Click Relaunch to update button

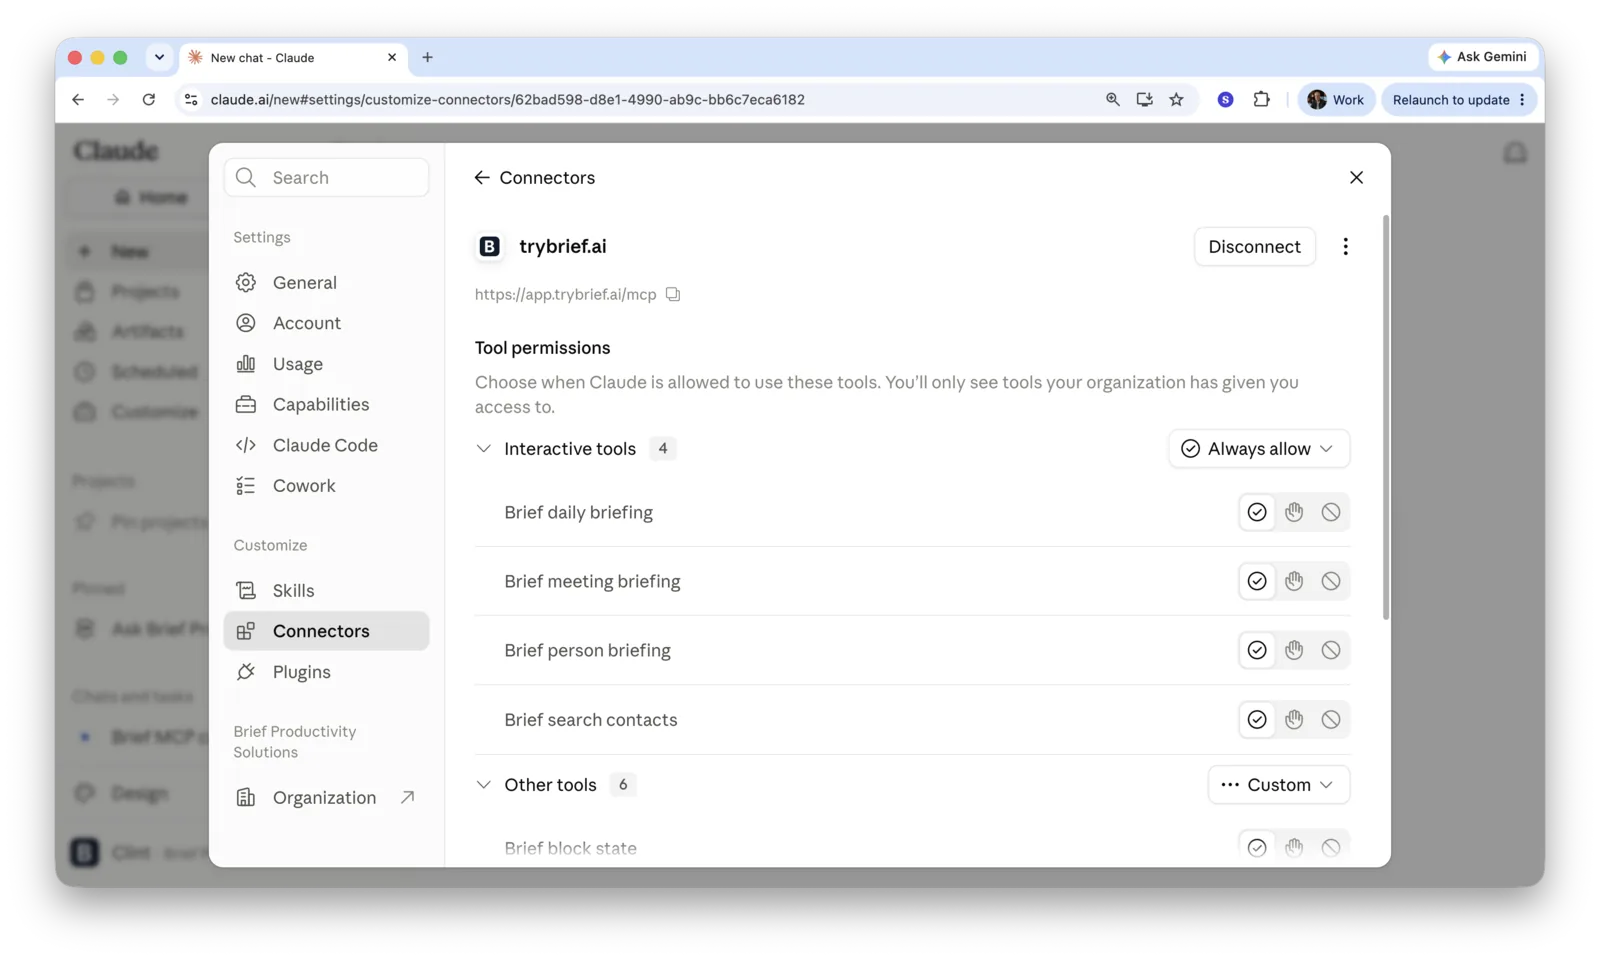point(1460,100)
